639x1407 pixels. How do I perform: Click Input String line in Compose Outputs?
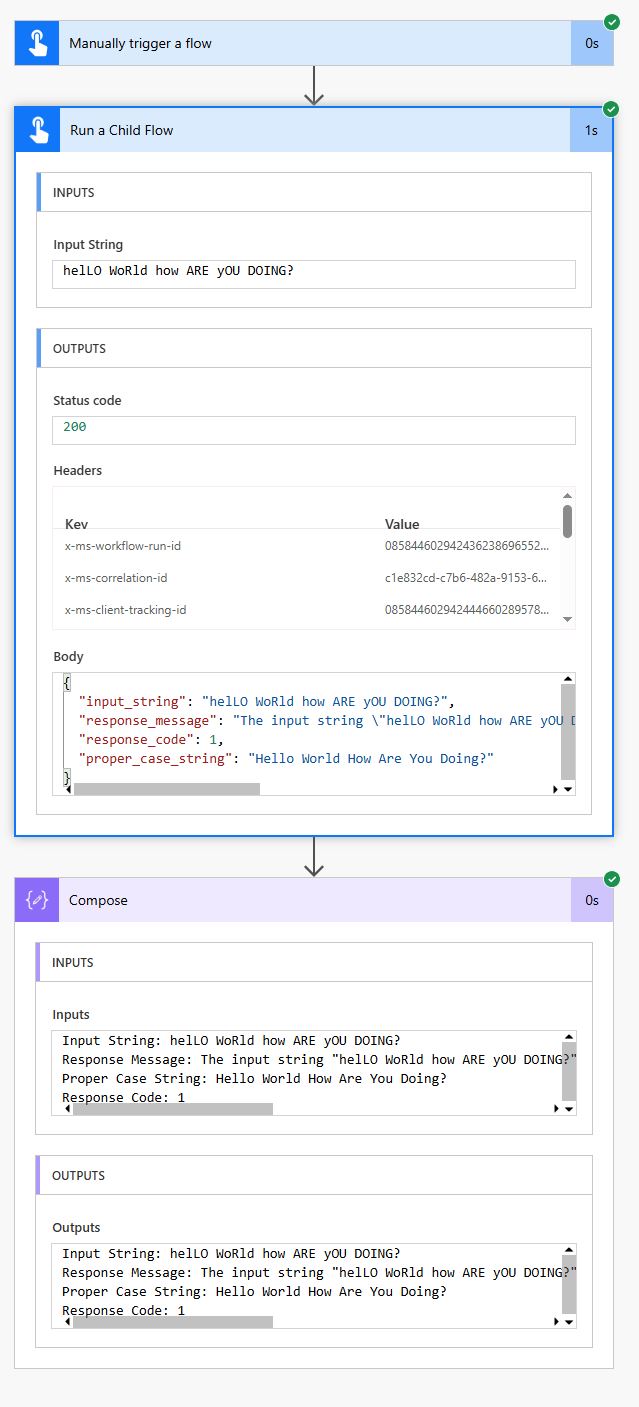[x=231, y=1254]
